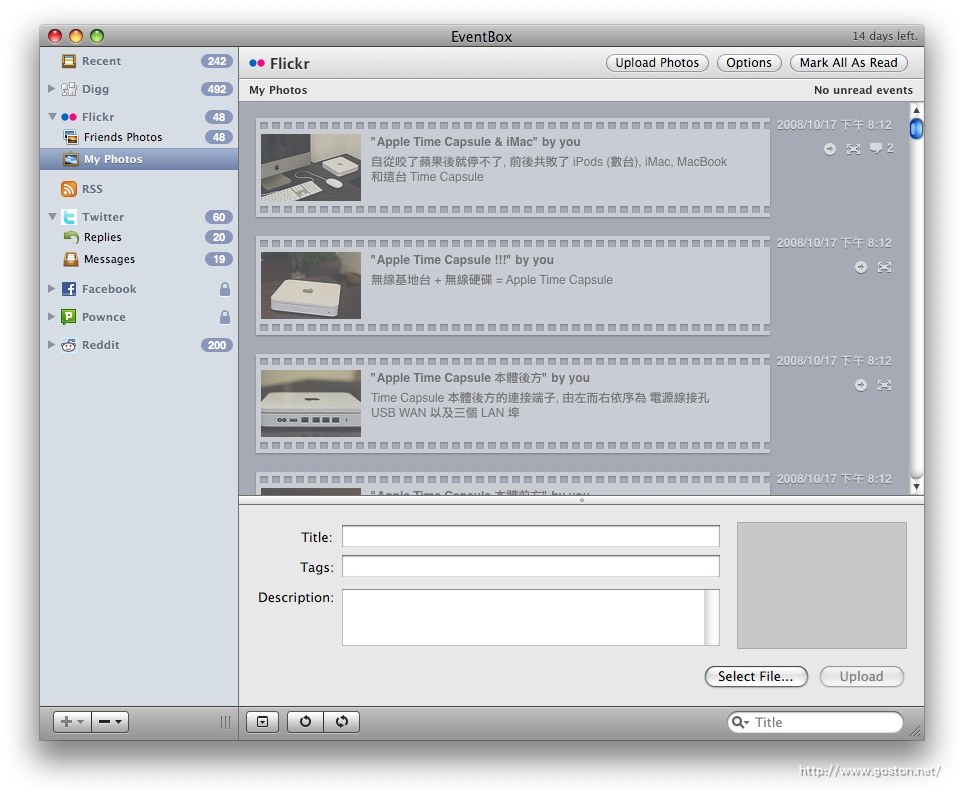Click fullscreen icon on iMac photo
This screenshot has height=795, width=964.
point(853,149)
